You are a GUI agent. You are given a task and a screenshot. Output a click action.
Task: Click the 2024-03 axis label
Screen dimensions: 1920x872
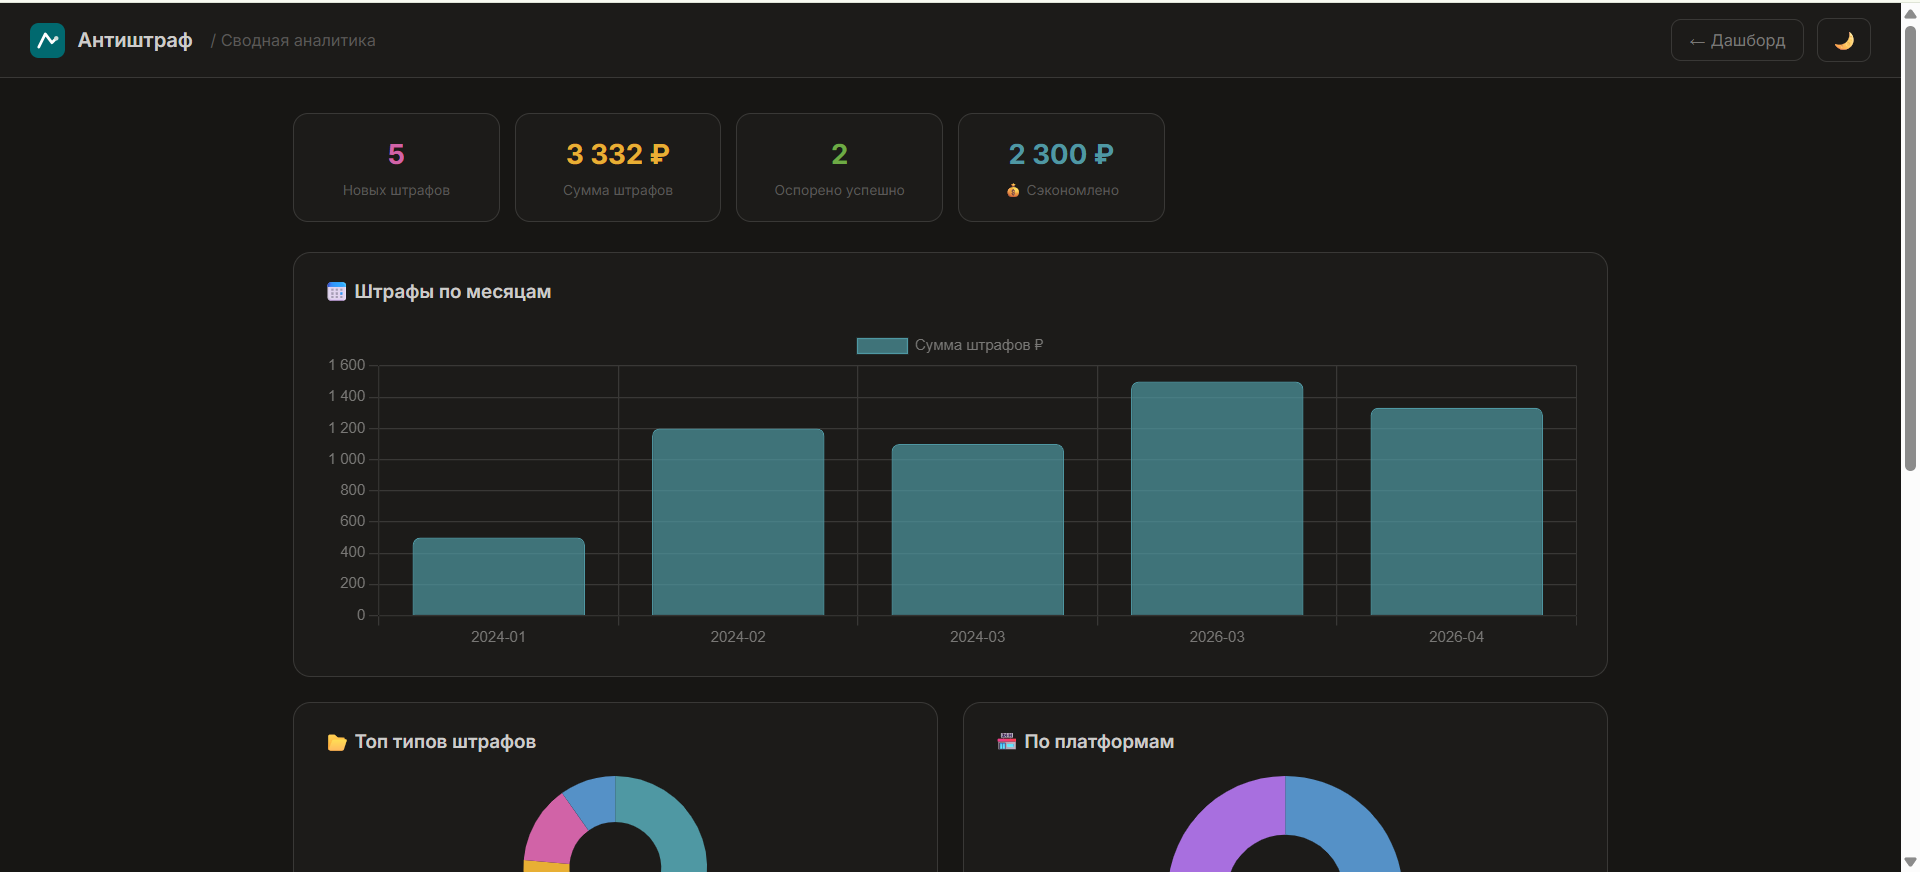pos(977,637)
